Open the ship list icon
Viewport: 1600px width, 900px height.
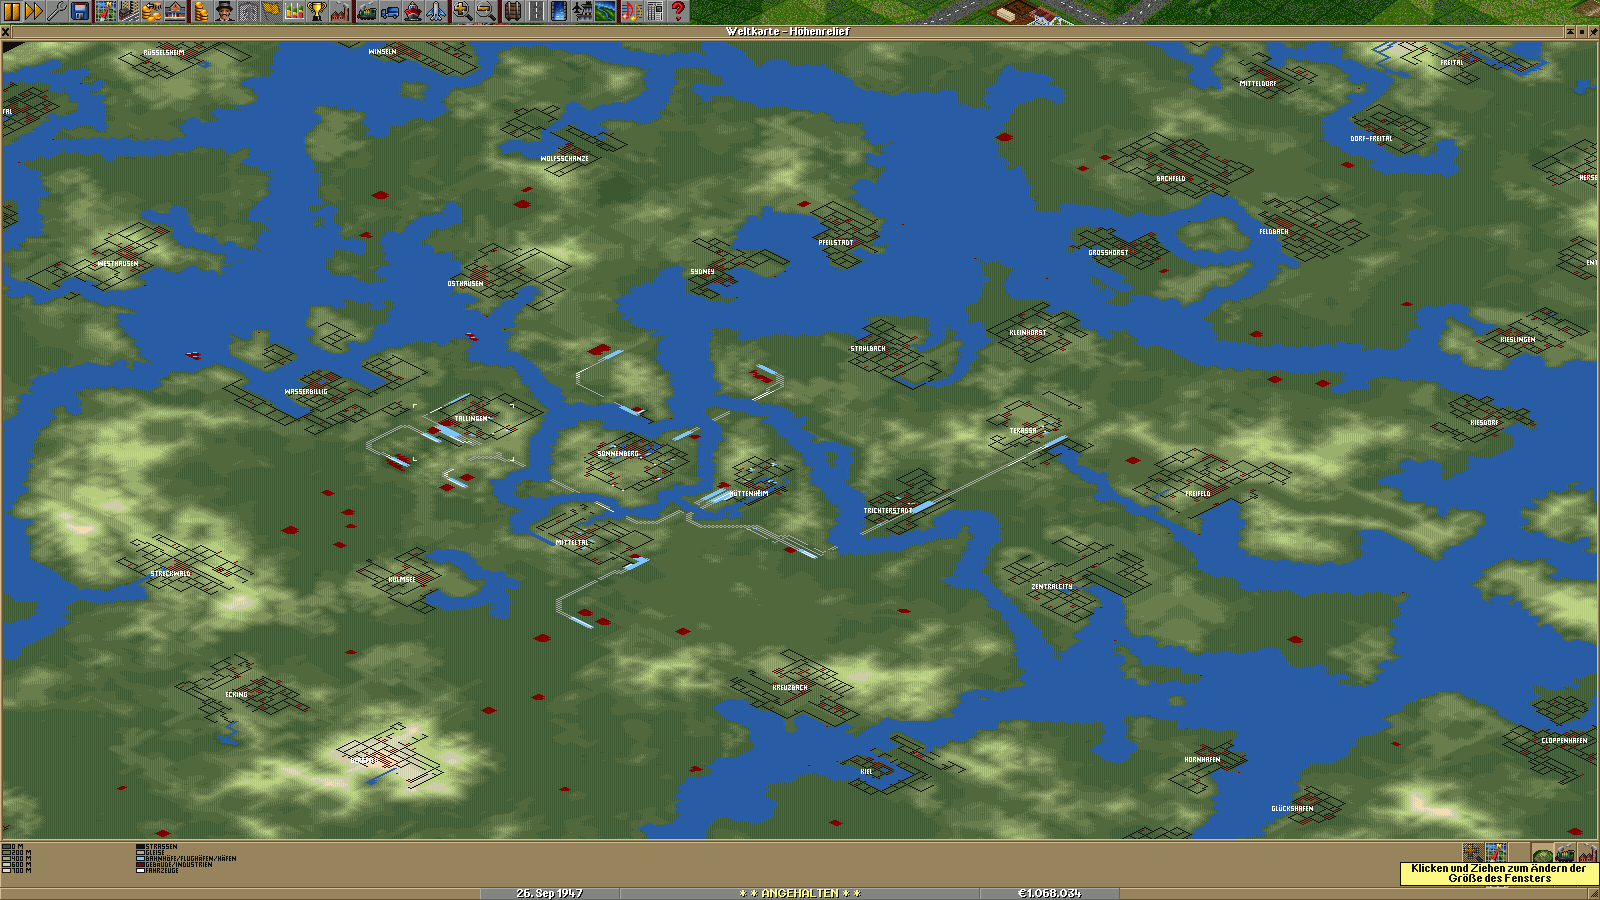click(x=413, y=11)
